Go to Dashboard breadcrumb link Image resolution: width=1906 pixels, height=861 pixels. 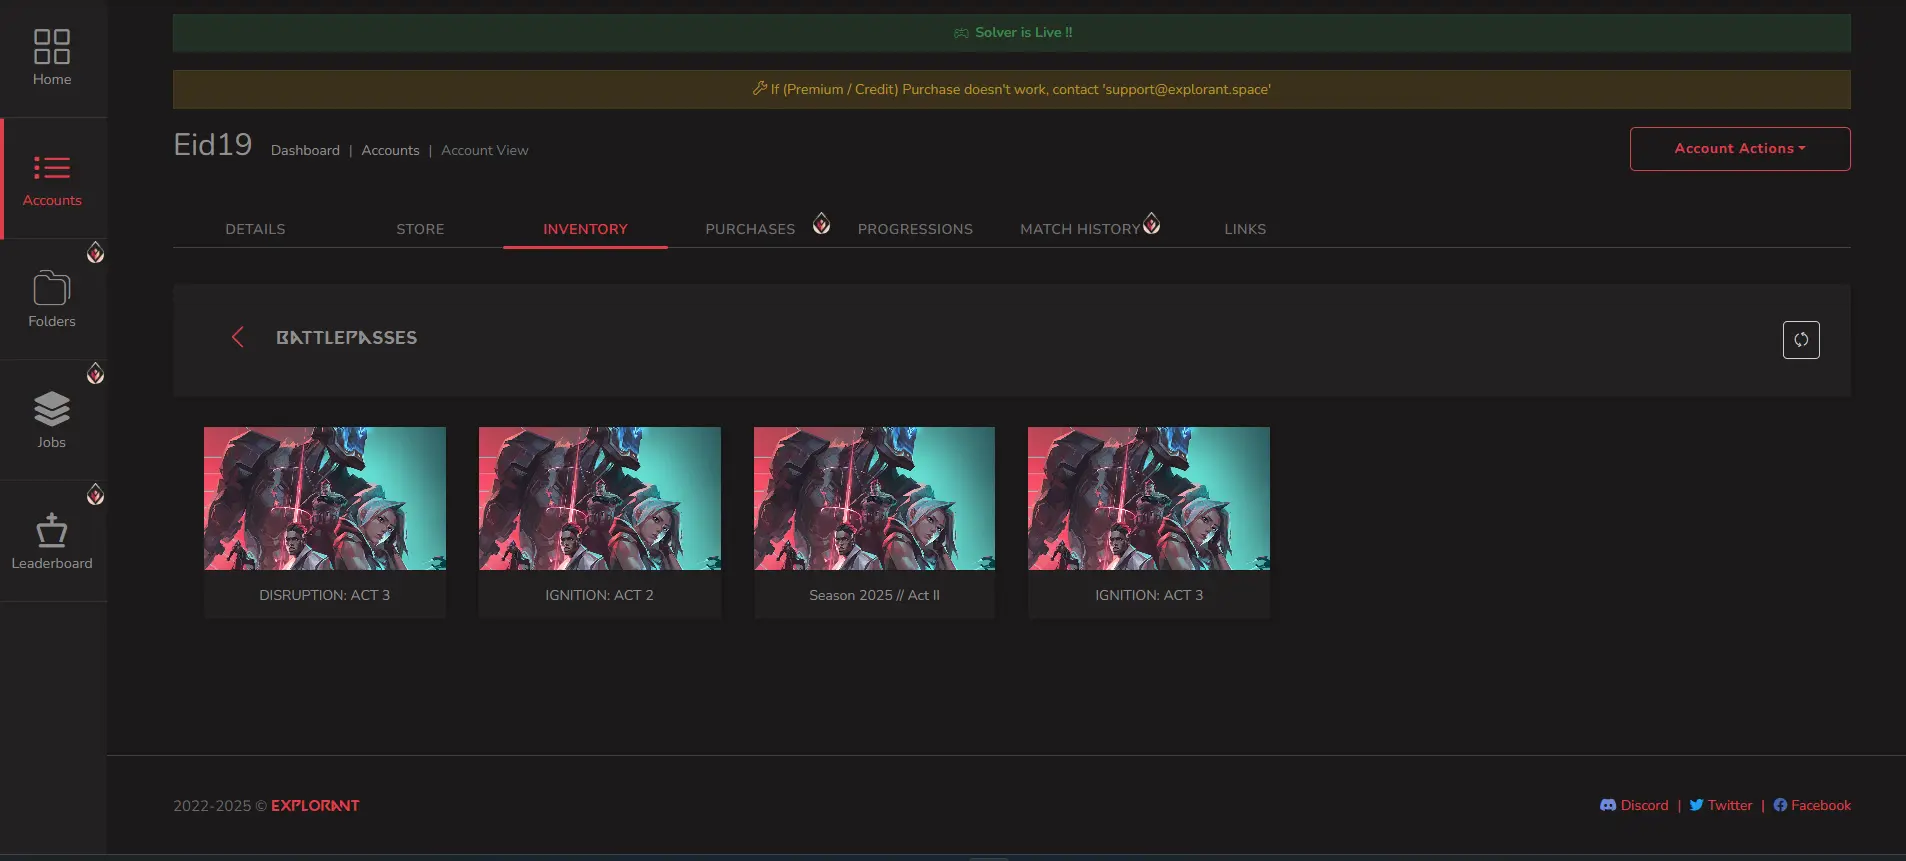pyautogui.click(x=305, y=150)
